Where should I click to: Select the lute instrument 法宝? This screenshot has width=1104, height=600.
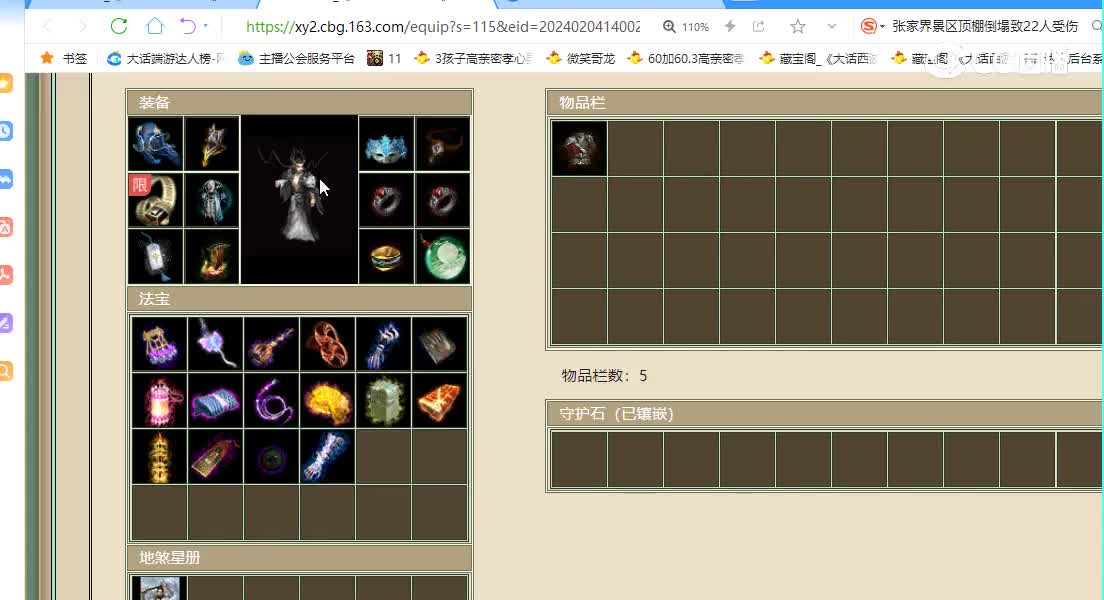click(272, 344)
